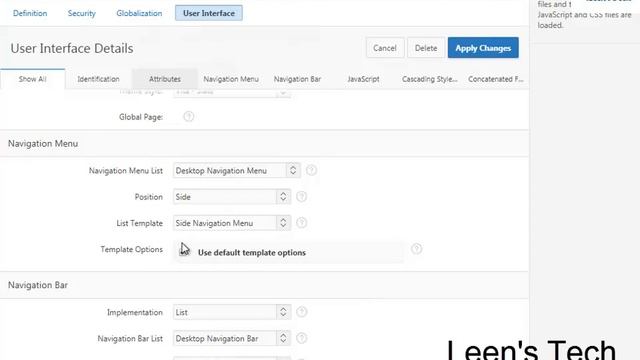Click the Global Page label
The image size is (640, 360).
click(x=141, y=117)
